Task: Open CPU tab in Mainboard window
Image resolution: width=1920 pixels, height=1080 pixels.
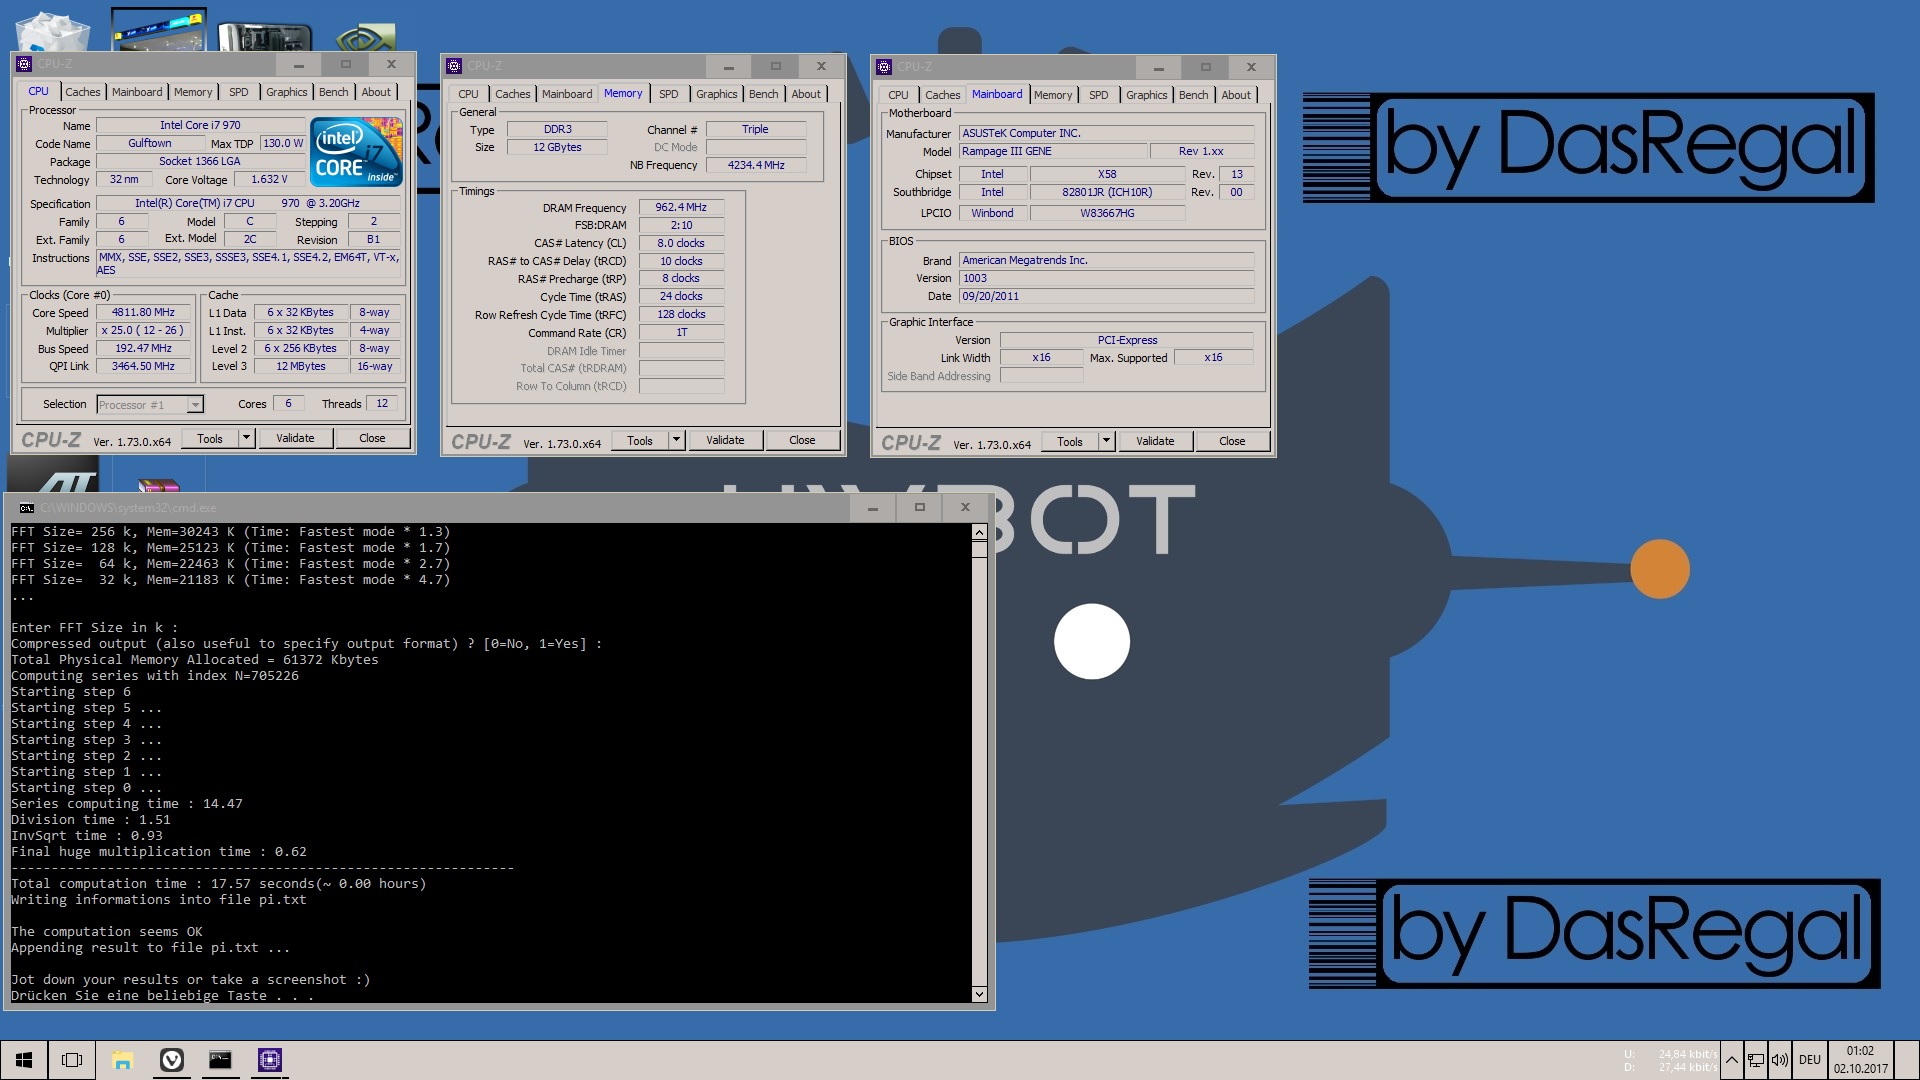Action: pos(898,95)
